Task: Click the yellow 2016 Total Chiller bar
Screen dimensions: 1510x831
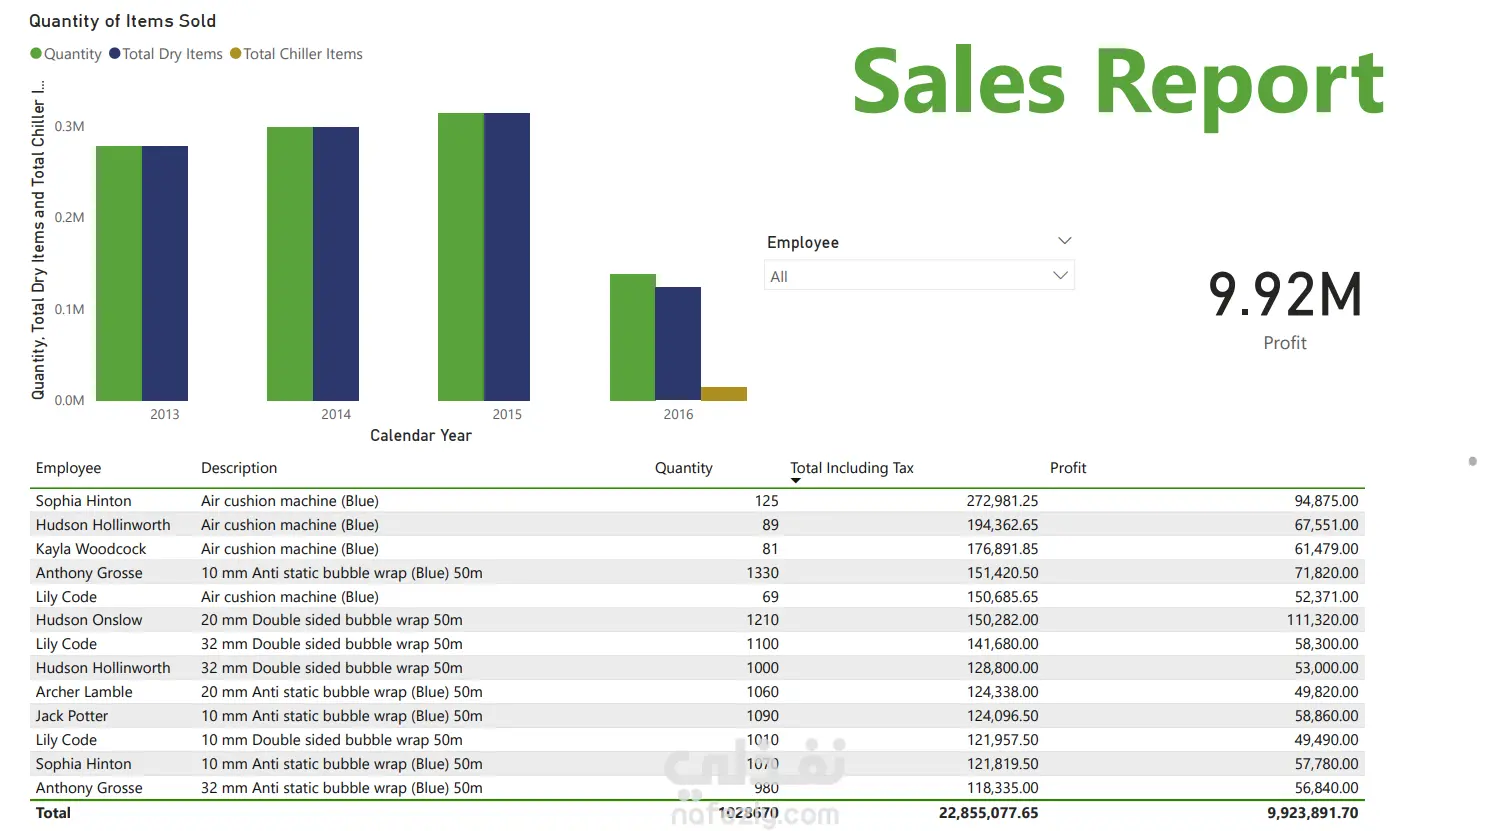Action: coord(725,394)
